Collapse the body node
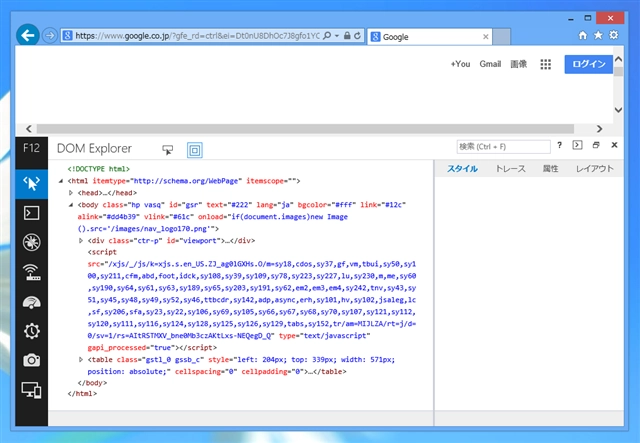This screenshot has height=443, width=640. coord(71,205)
